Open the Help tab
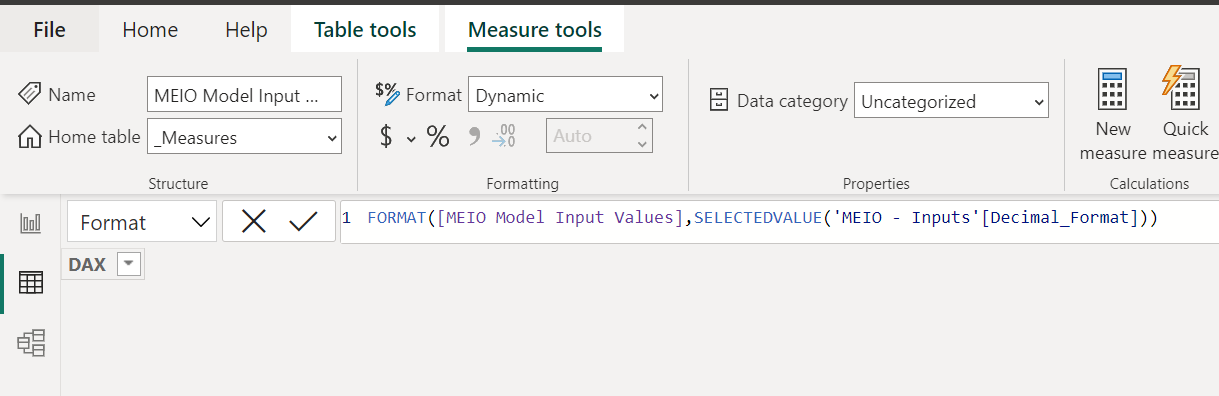 [x=246, y=30]
